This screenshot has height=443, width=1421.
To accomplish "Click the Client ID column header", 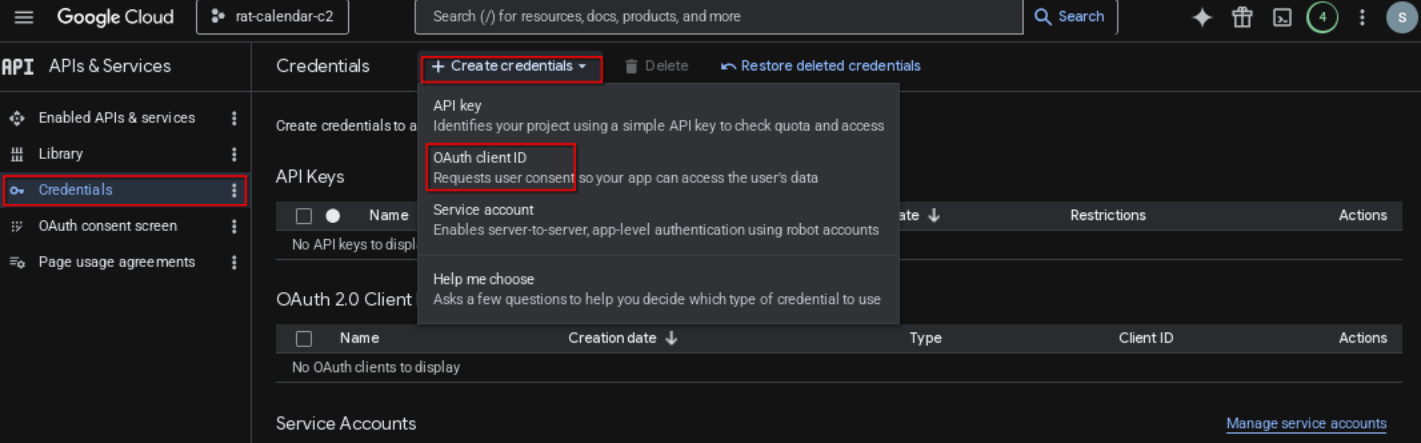I will pyautogui.click(x=1146, y=338).
